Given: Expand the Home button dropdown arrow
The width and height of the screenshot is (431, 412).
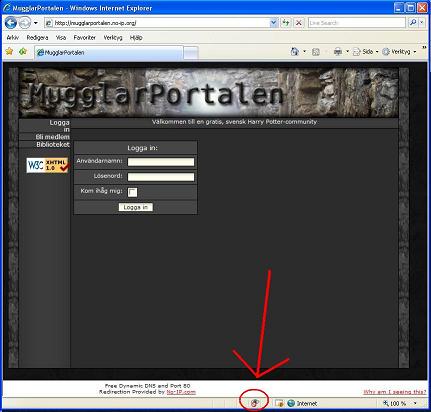Looking at the screenshot, I should click(x=304, y=52).
